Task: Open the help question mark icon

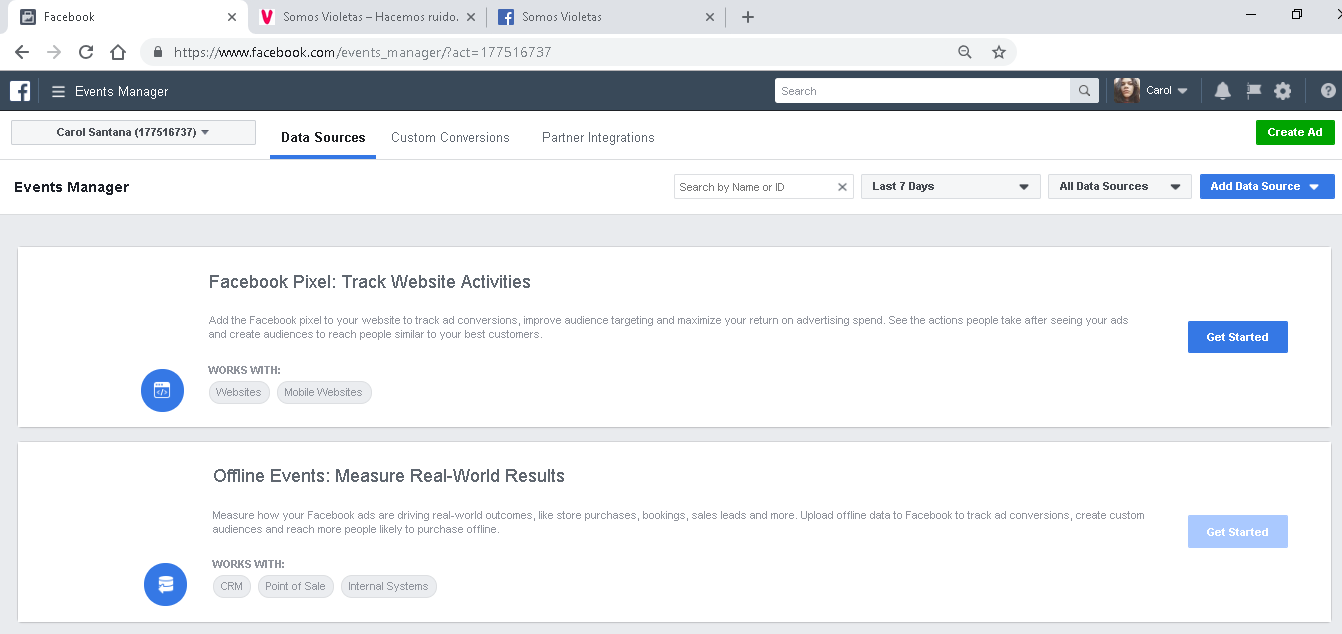Action: tap(1328, 91)
